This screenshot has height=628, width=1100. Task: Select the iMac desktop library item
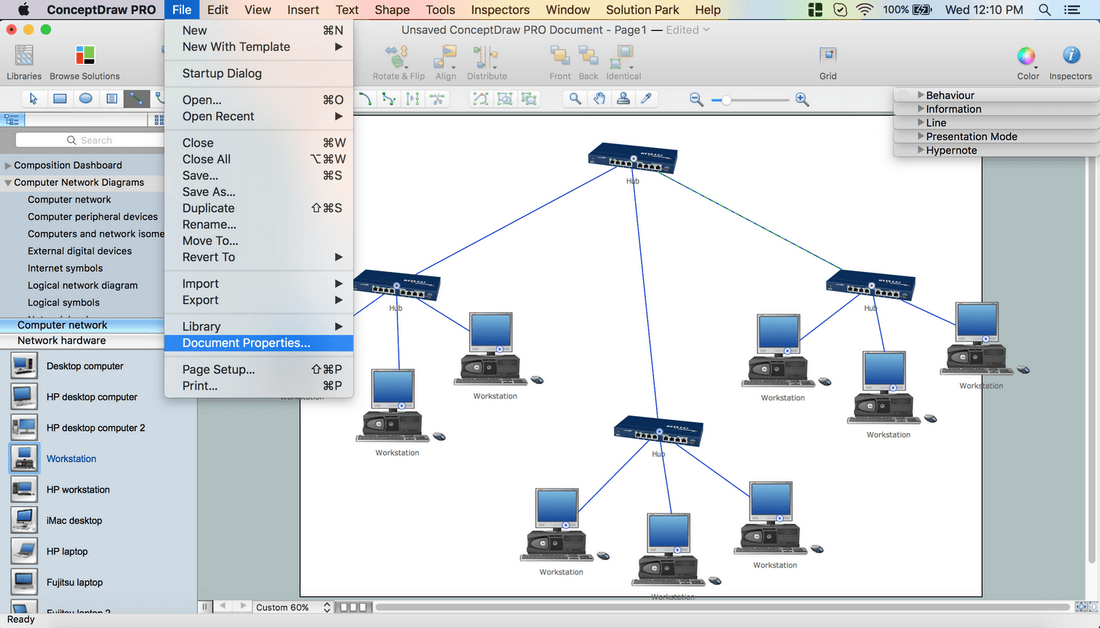74,521
